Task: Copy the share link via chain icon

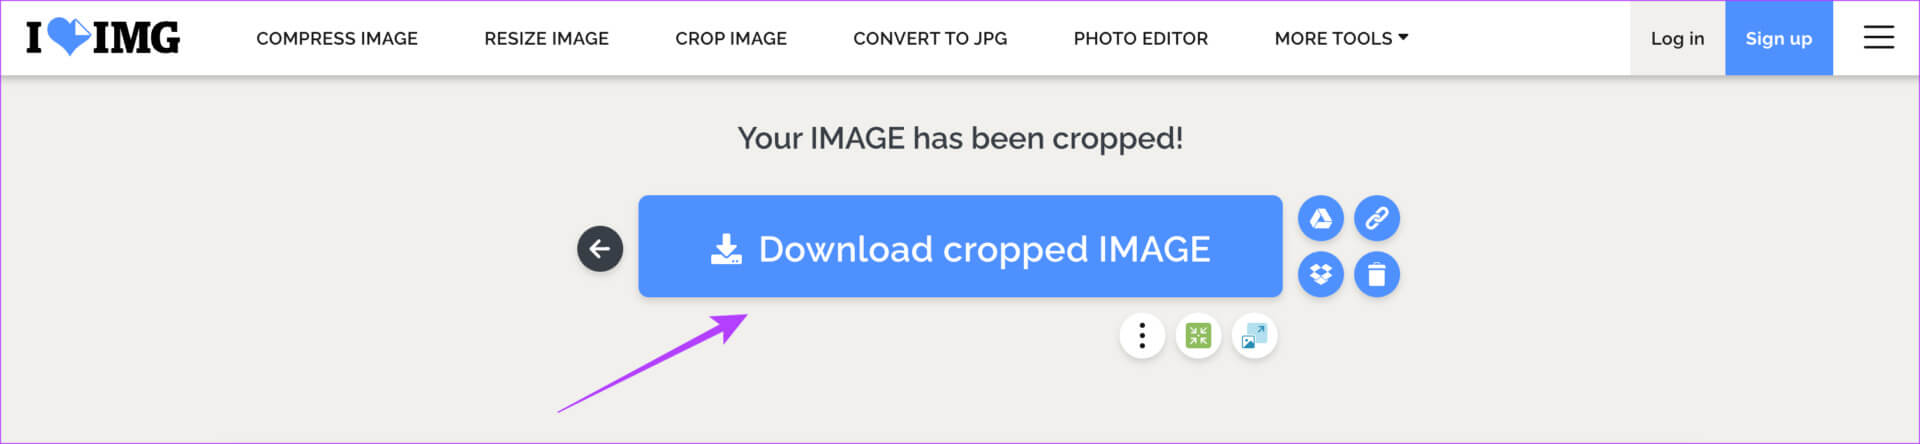Action: [x=1377, y=218]
